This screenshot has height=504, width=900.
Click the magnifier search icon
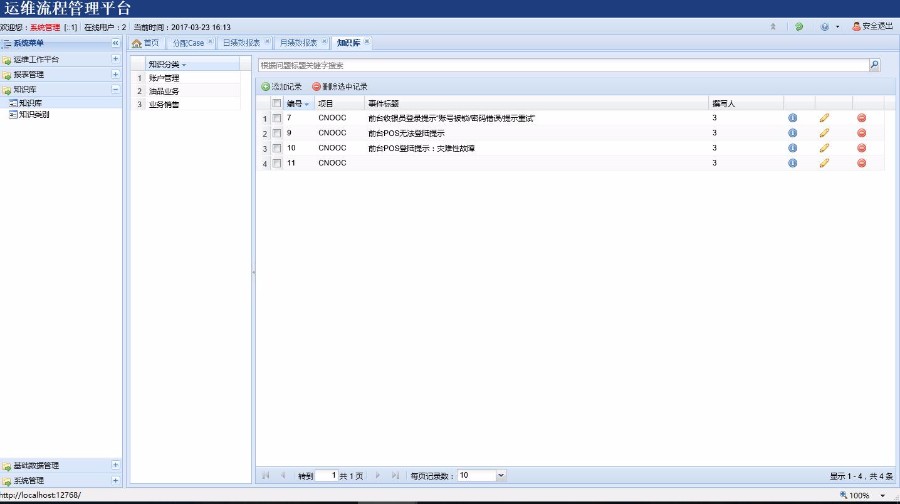tap(875, 65)
